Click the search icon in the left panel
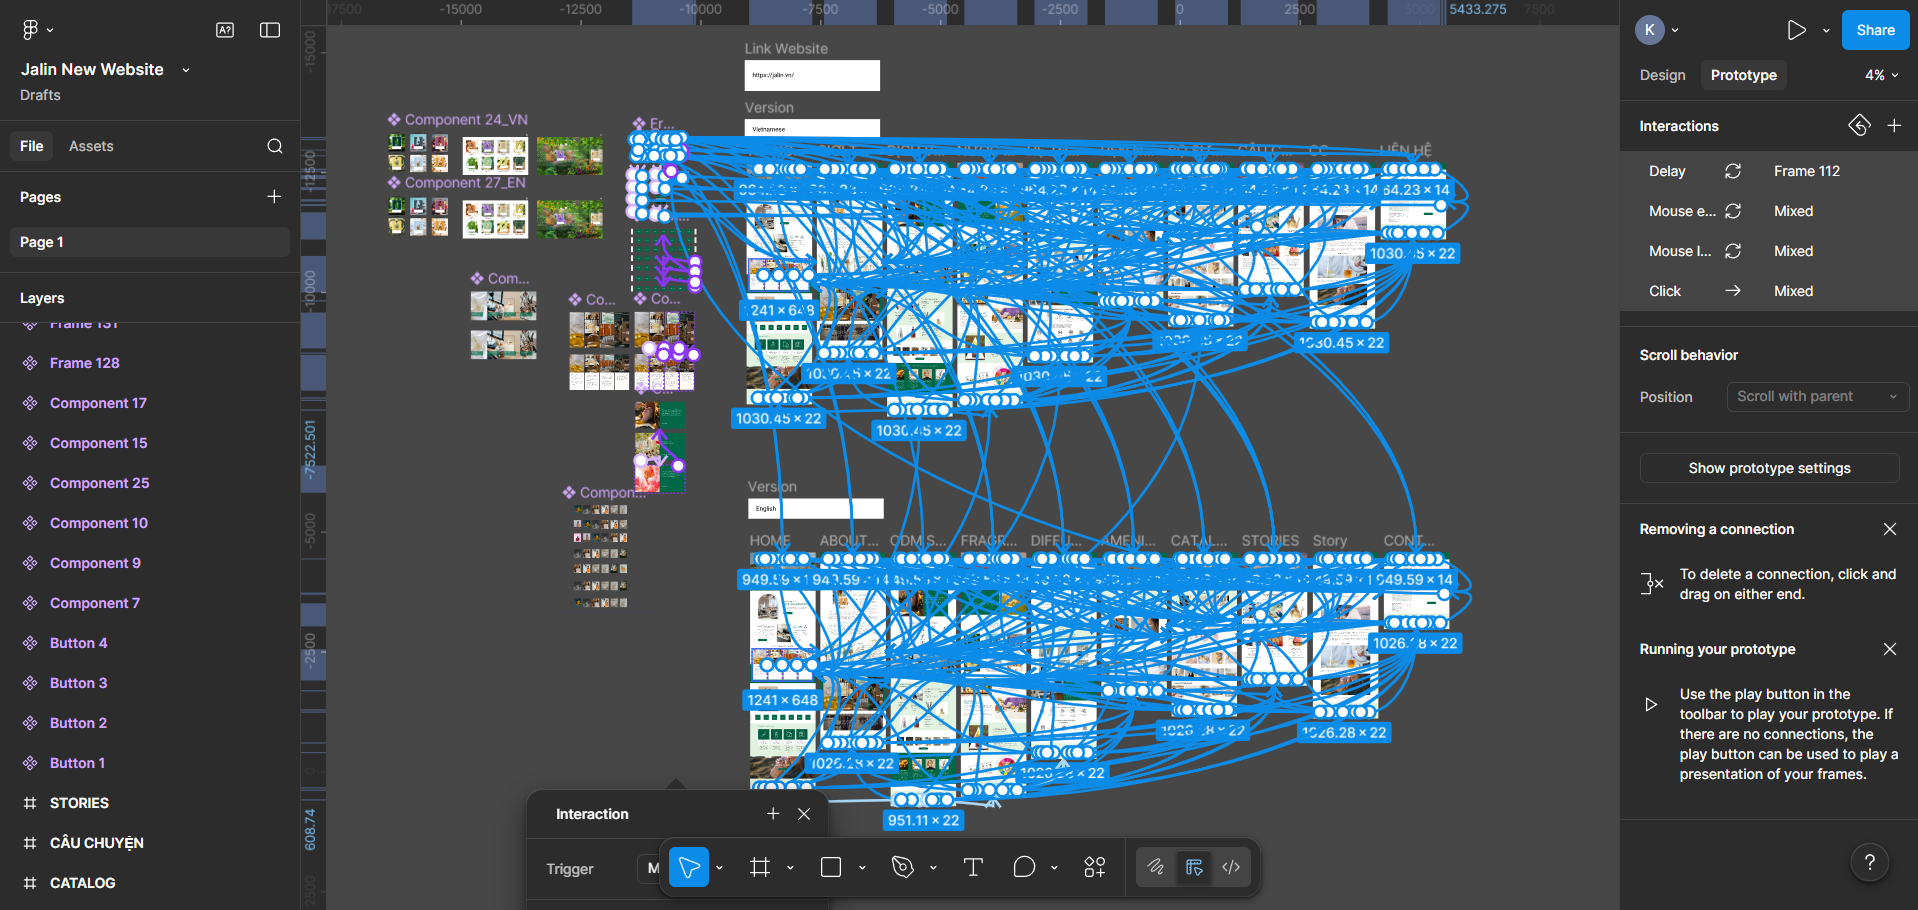 point(274,146)
